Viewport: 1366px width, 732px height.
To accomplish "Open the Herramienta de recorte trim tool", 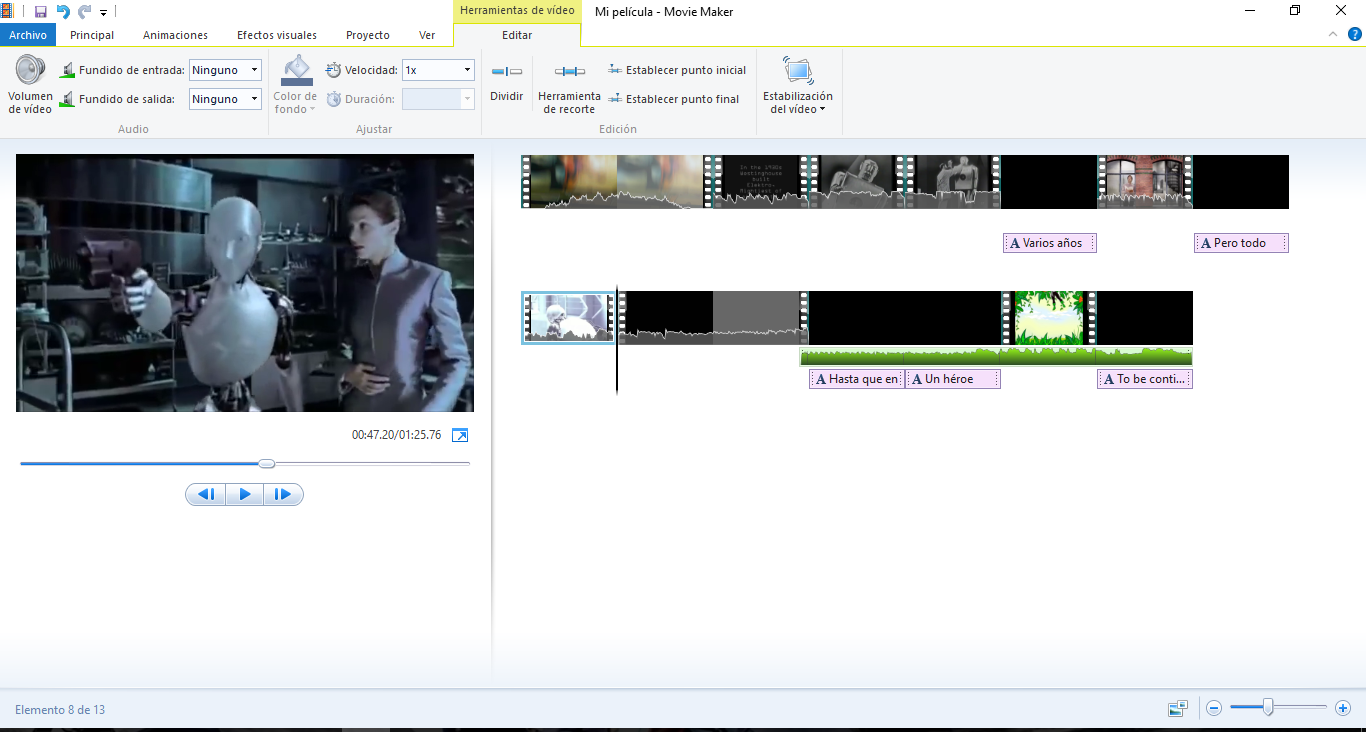I will tap(569, 87).
